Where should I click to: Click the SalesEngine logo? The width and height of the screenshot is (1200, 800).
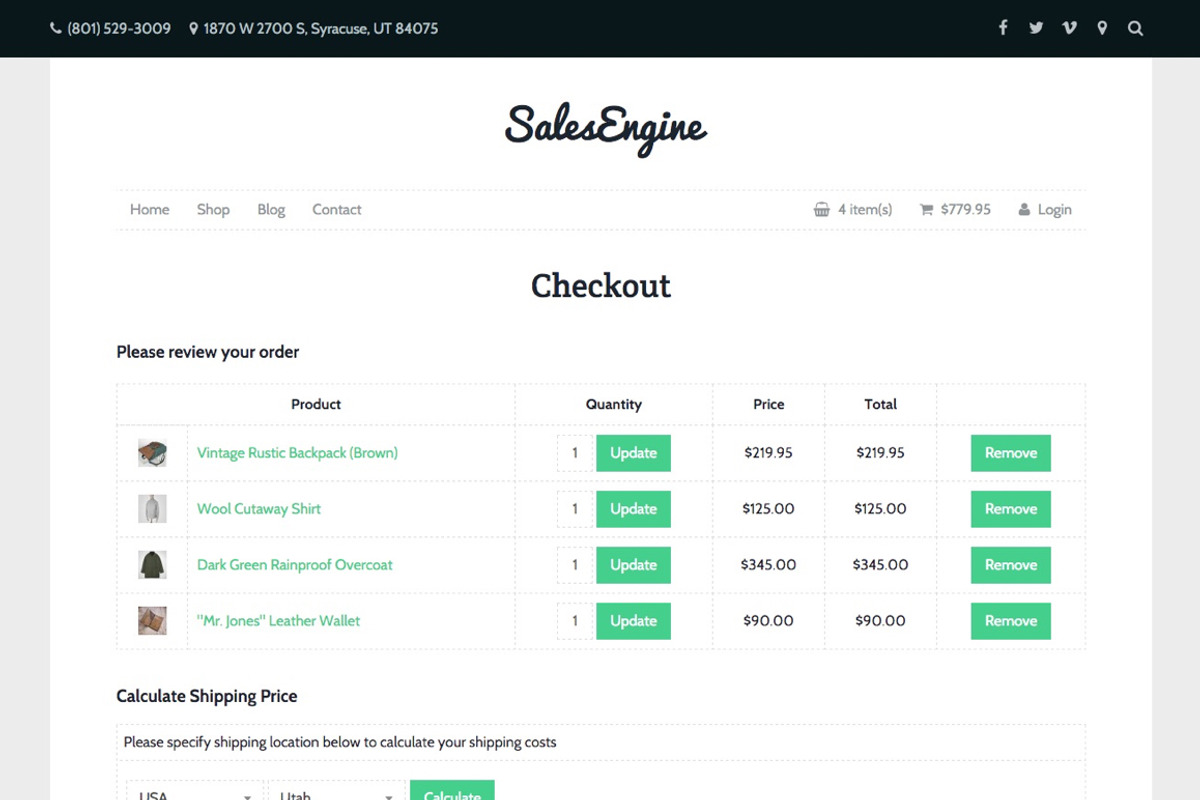coord(606,128)
